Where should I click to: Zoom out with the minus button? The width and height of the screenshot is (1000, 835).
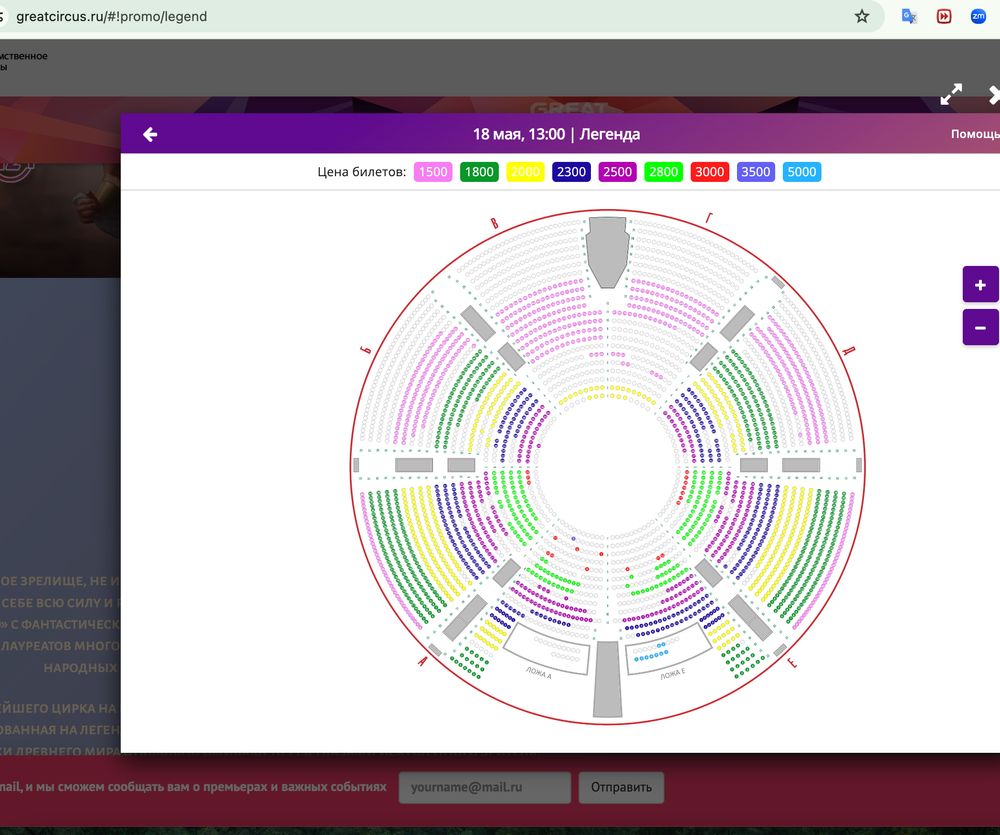click(x=980, y=327)
